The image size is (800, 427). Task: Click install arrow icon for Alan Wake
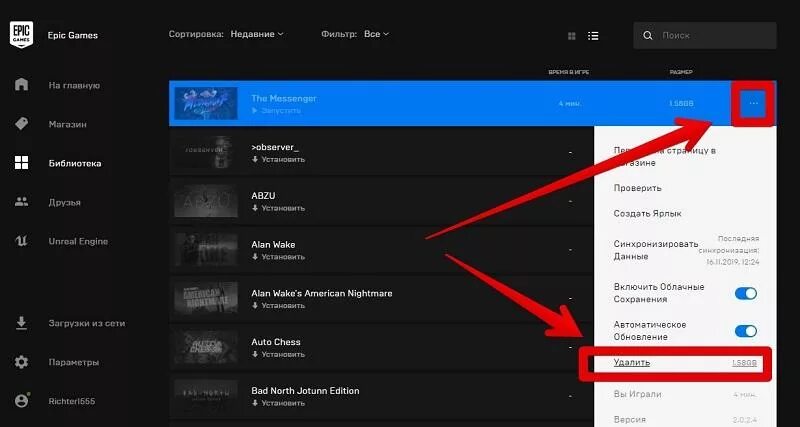pyautogui.click(x=255, y=257)
